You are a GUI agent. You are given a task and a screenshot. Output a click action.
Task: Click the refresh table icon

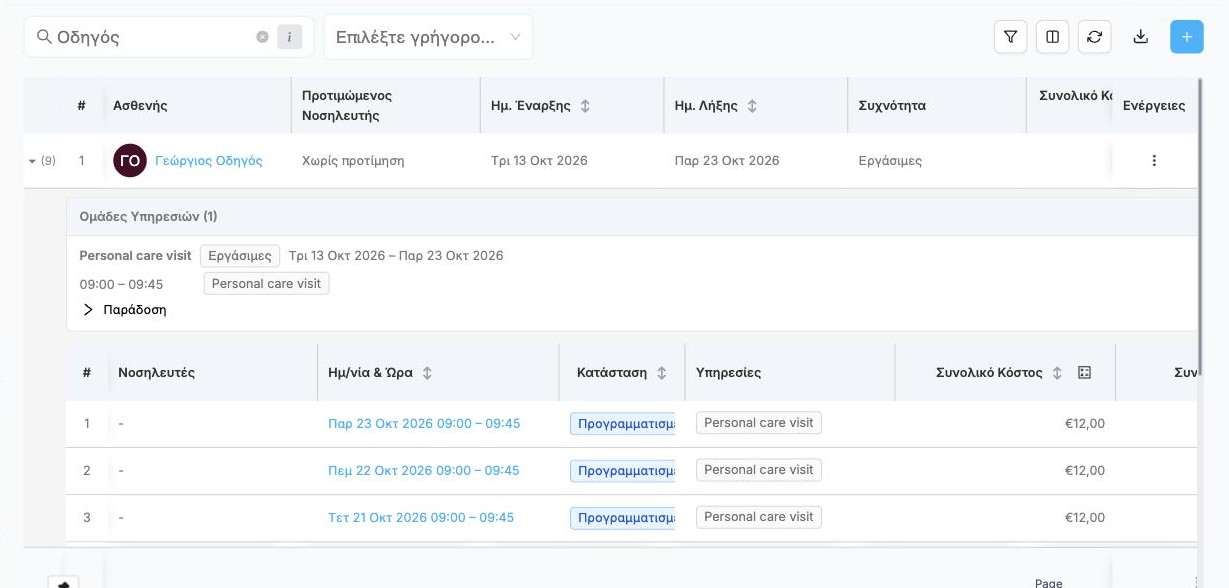(1094, 37)
